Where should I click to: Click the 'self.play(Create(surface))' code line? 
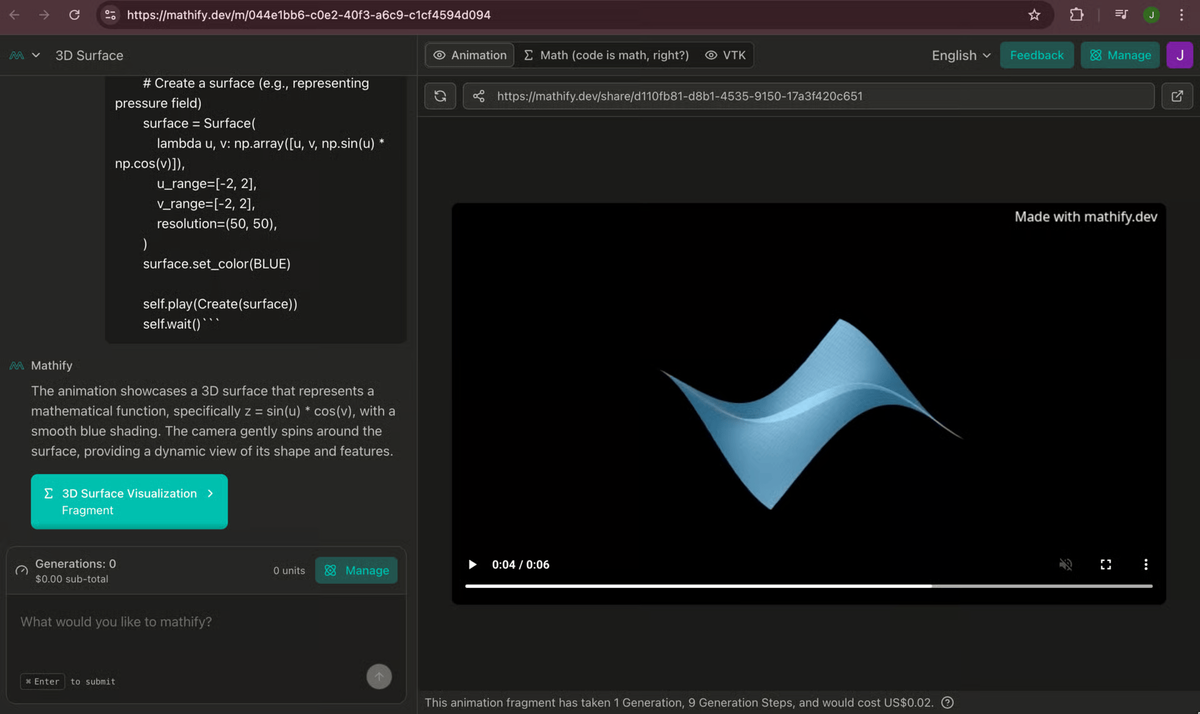[x=220, y=304]
